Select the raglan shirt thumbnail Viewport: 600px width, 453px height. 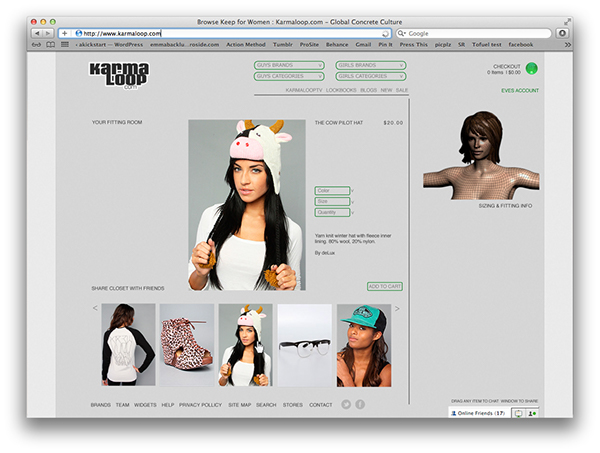pyautogui.click(x=129, y=344)
